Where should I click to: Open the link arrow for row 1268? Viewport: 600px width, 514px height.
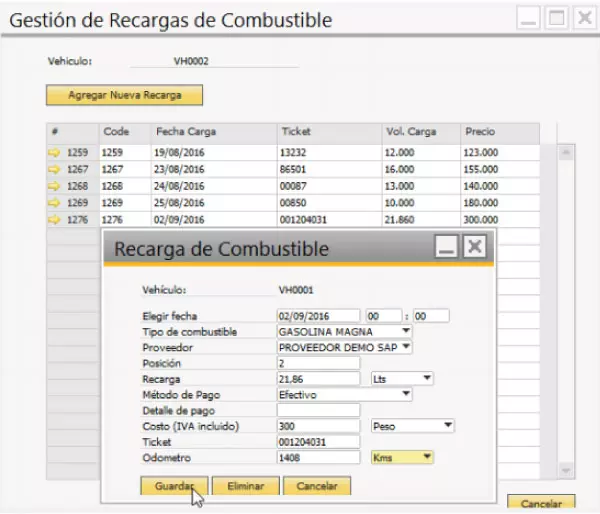(54, 186)
